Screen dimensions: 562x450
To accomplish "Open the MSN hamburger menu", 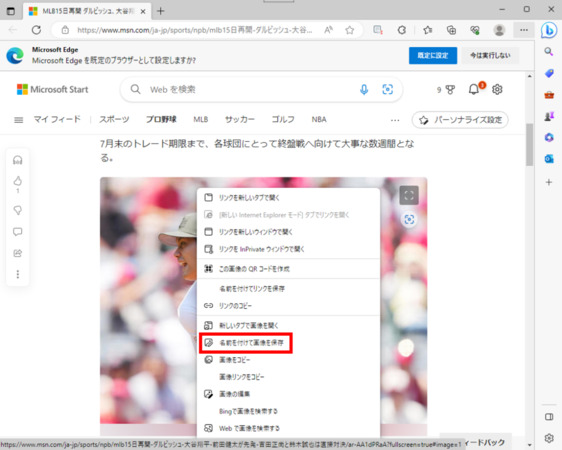I will 18,120.
